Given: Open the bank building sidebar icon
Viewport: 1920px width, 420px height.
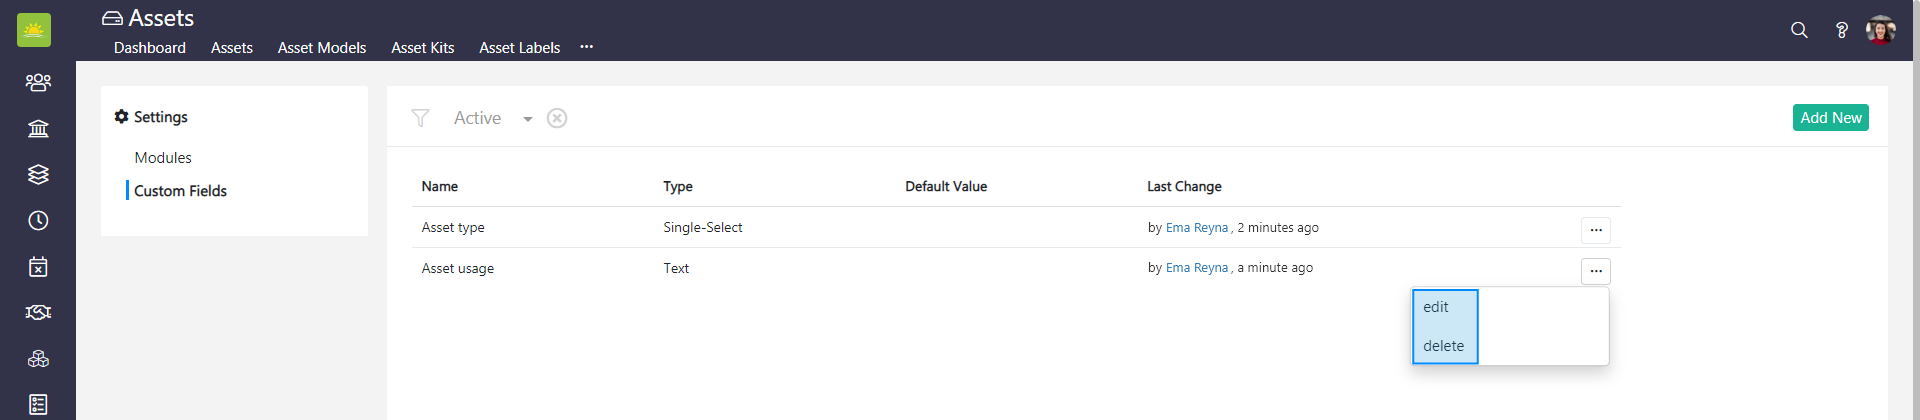Looking at the screenshot, I should click(x=38, y=128).
